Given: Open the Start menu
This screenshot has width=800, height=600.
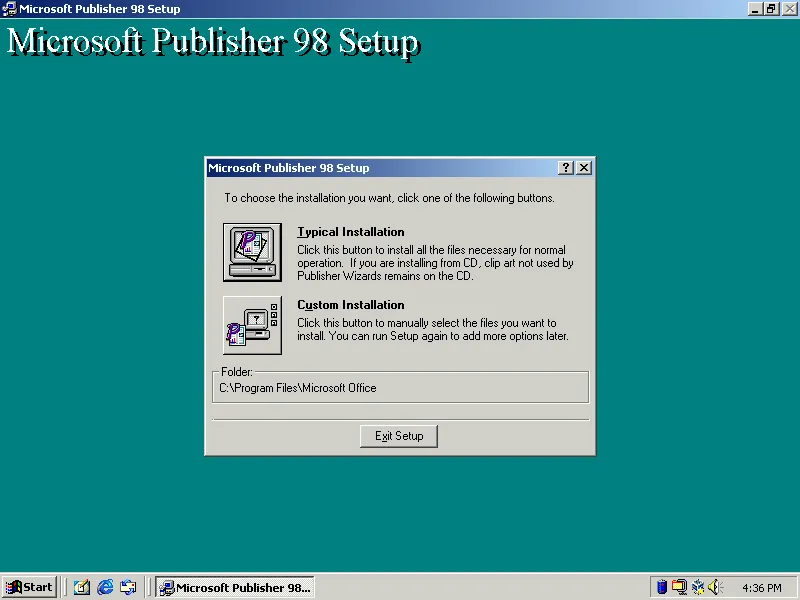Looking at the screenshot, I should tap(28, 587).
